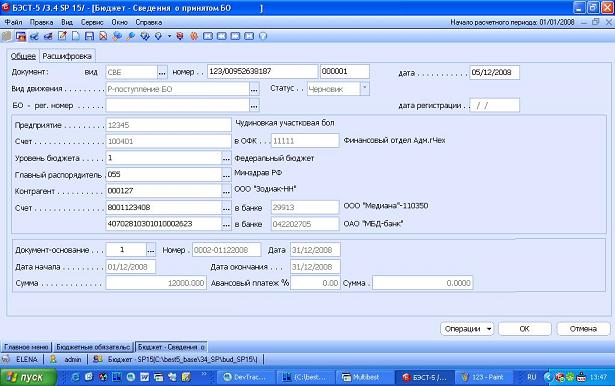Click the Дата начала field 01/12/2008
Image resolution: width=615 pixels, height=386 pixels.
(x=131, y=267)
